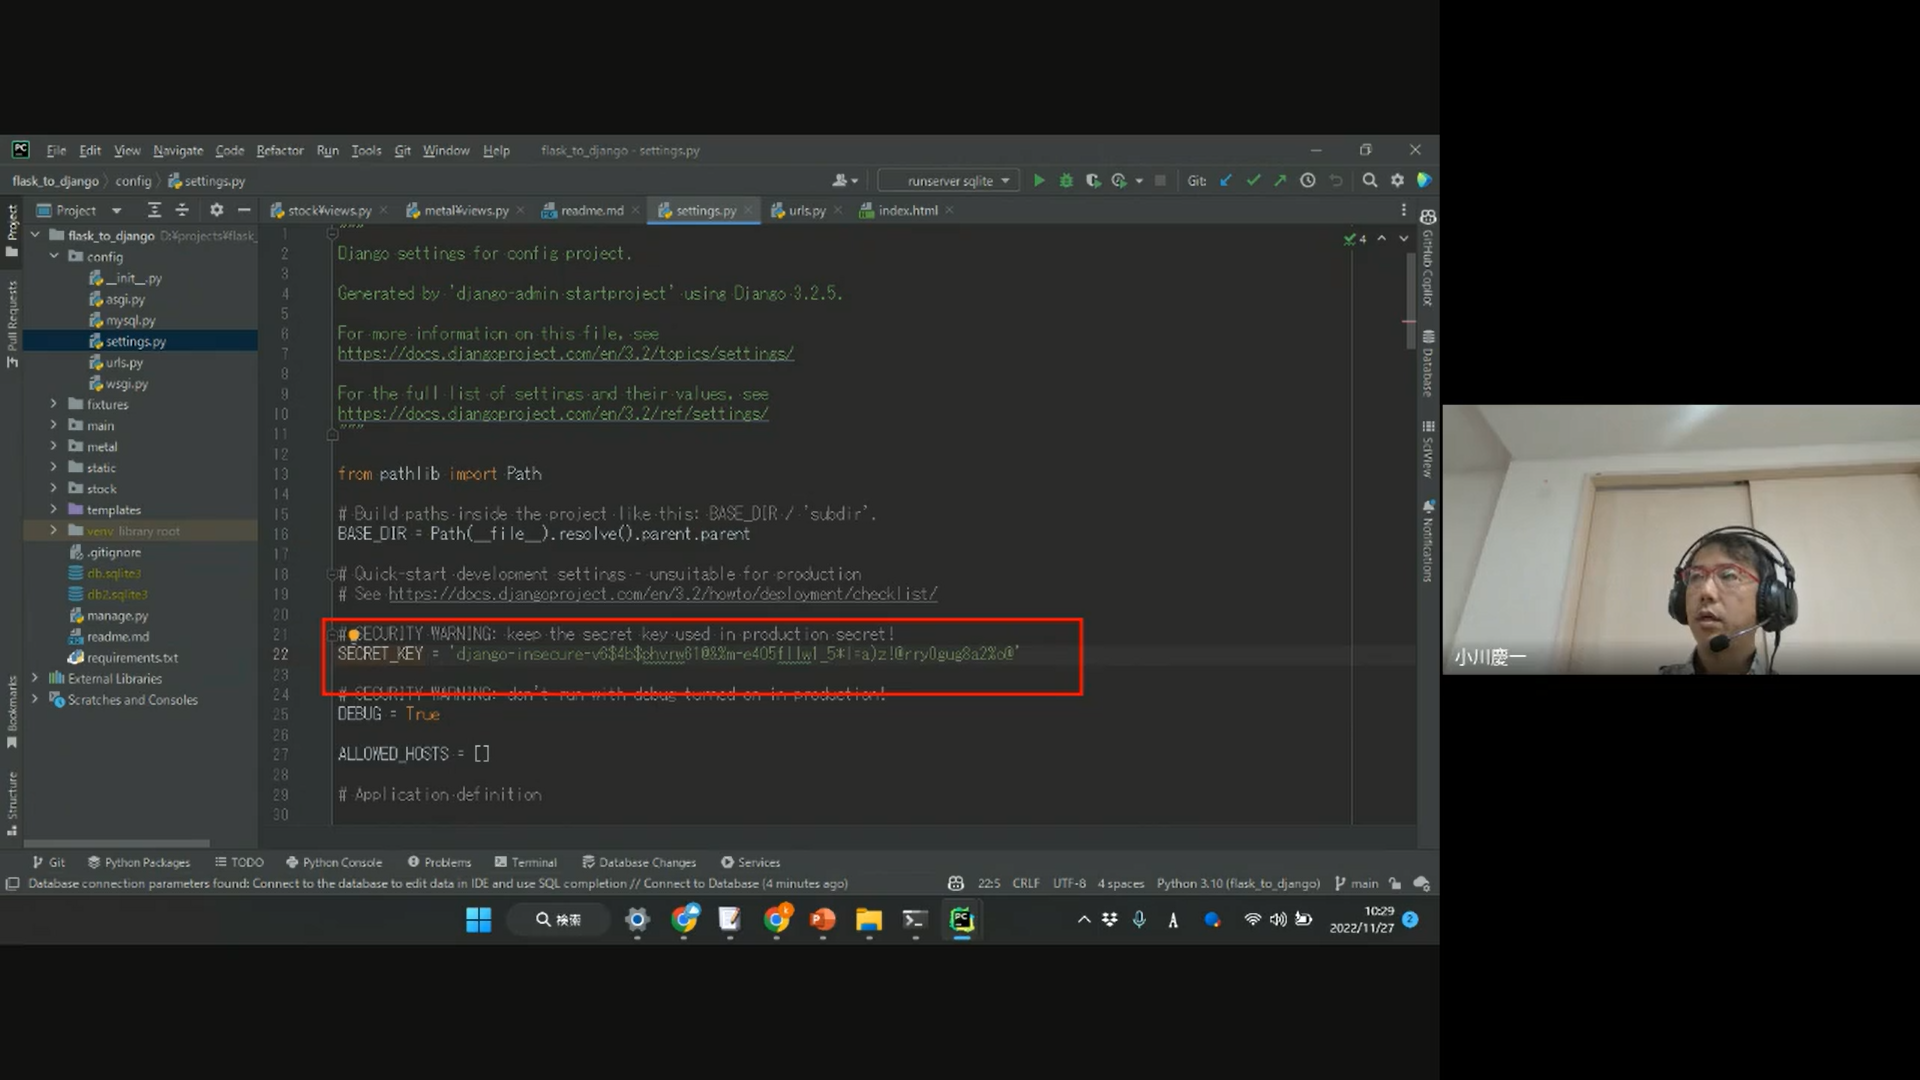The height and width of the screenshot is (1080, 1920).
Task: Click Git commit checkmark icon
Action: (x=1253, y=181)
